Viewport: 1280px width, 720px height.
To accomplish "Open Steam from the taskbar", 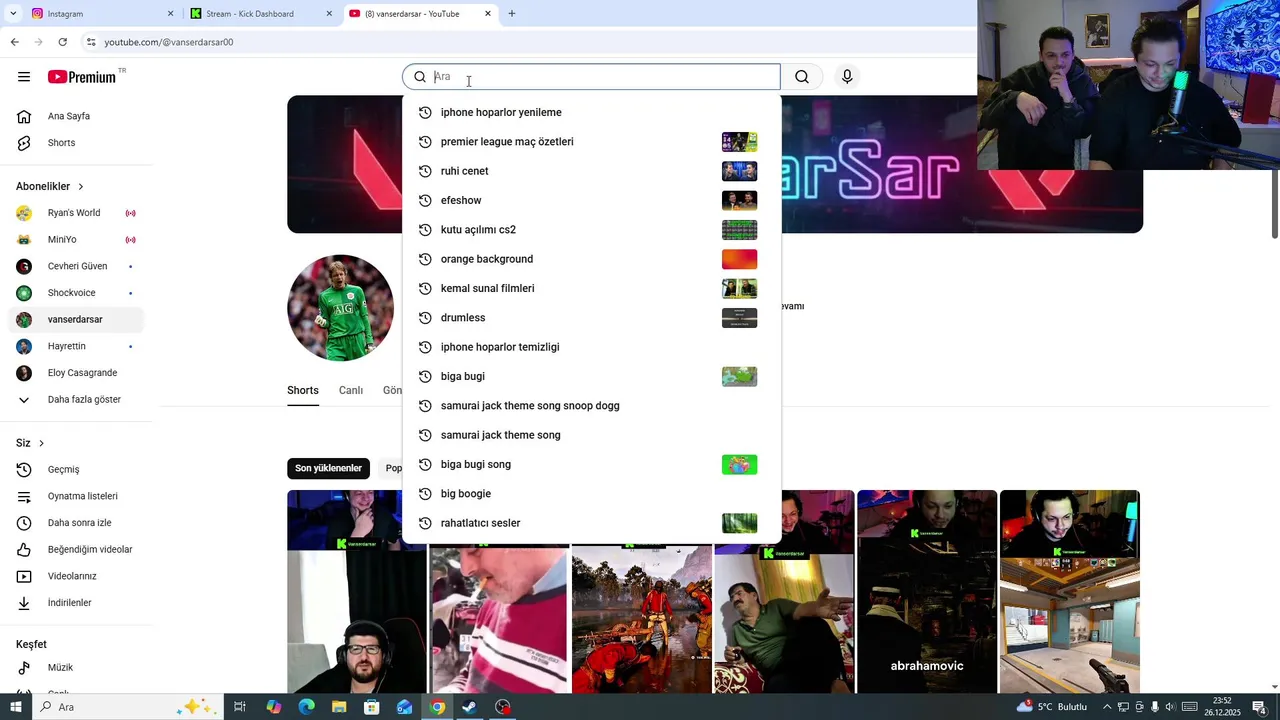I will [x=469, y=707].
